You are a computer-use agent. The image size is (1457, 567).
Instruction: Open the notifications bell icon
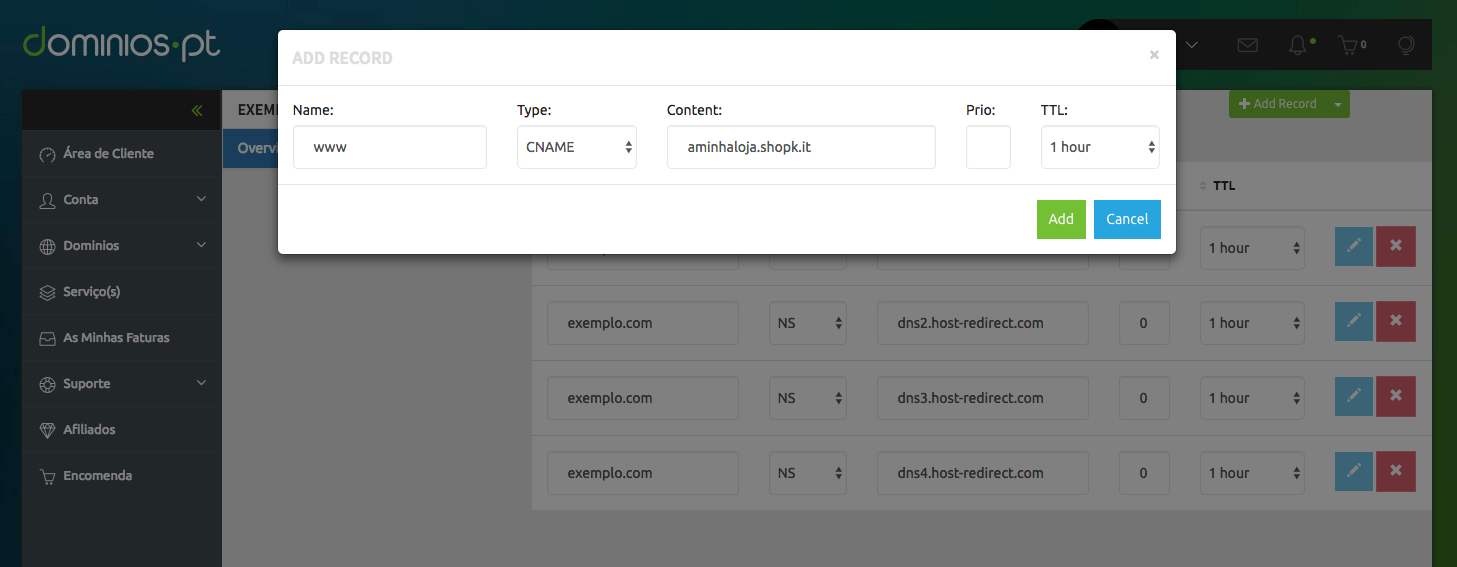tap(1298, 45)
